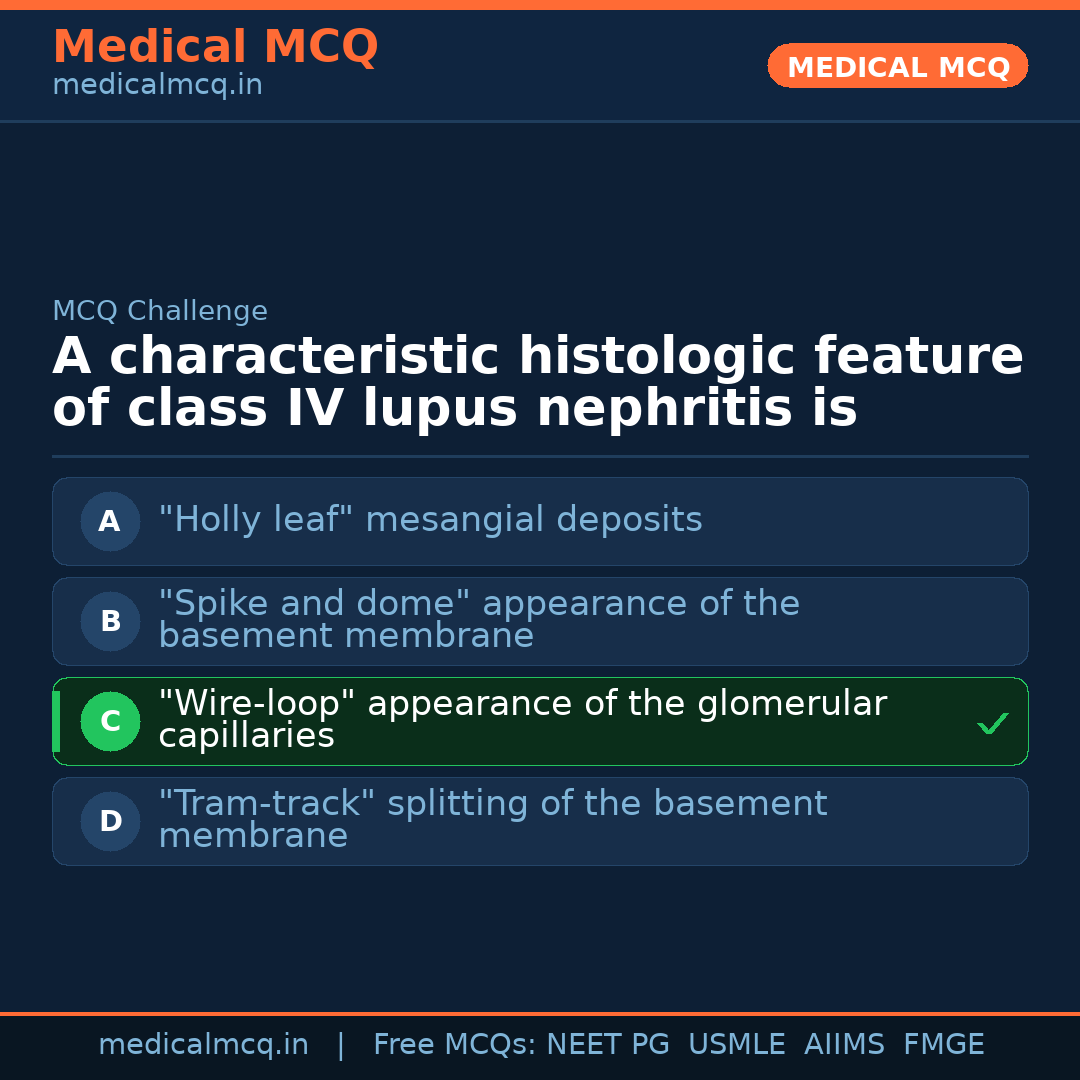Screen dimensions: 1080x1080
Task: Click the Free MCQs text in footer
Action: (x=454, y=1045)
